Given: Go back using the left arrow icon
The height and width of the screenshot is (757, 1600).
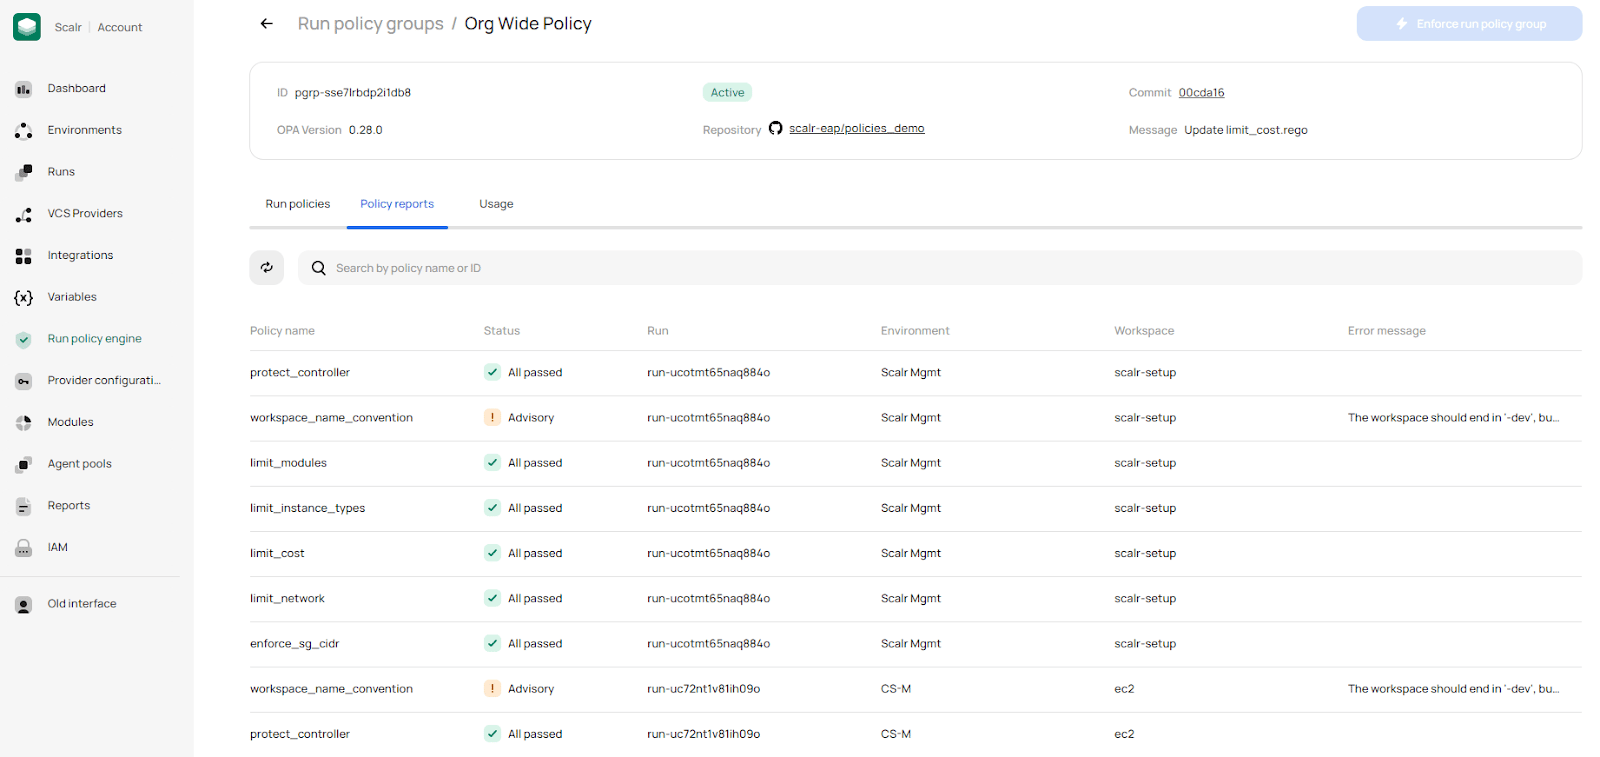Looking at the screenshot, I should [266, 23].
